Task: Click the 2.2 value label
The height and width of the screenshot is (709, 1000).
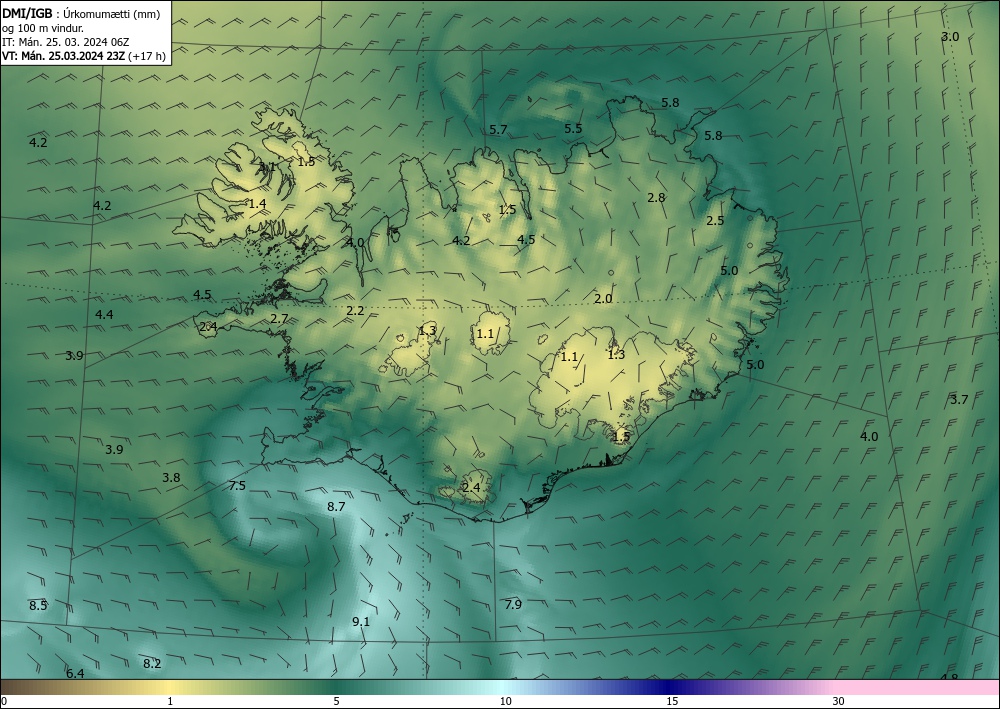Action: [355, 311]
